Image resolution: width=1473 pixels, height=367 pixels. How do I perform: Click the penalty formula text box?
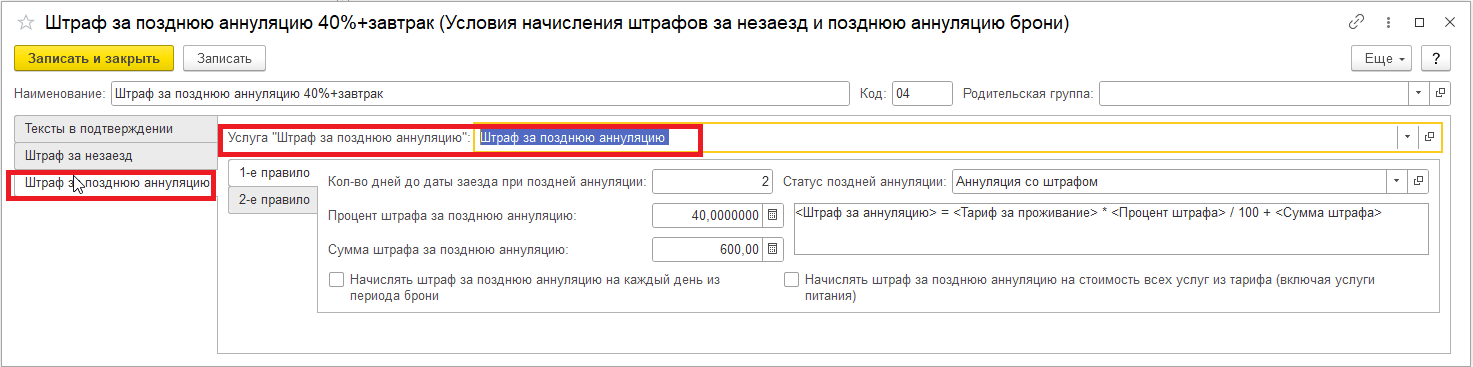click(1110, 229)
